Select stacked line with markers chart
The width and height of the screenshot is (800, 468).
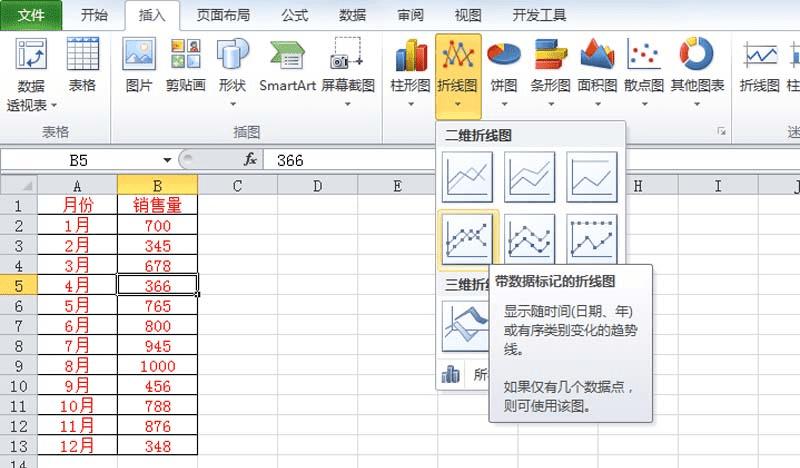point(530,239)
